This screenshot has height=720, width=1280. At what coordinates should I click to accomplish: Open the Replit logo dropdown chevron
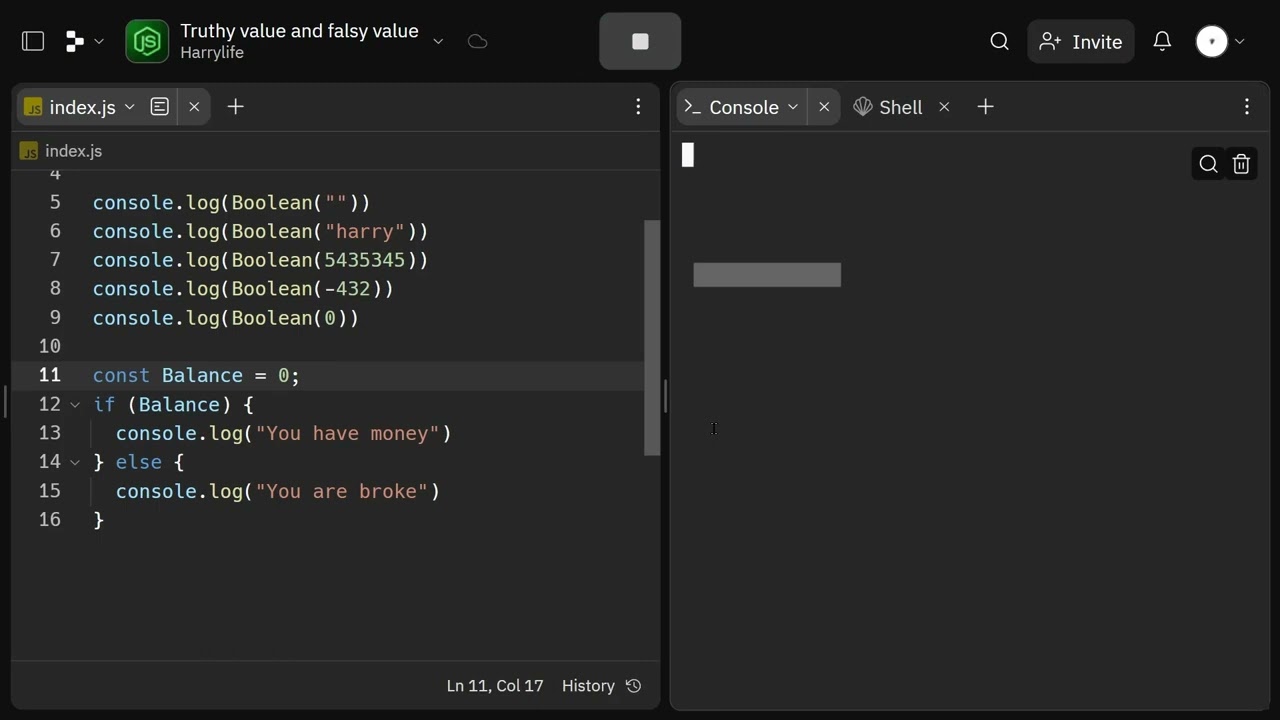pyautogui.click(x=98, y=41)
